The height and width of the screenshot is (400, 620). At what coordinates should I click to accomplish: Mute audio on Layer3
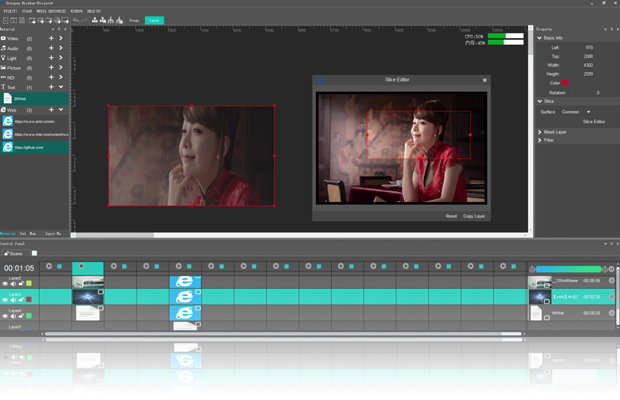coord(13,300)
